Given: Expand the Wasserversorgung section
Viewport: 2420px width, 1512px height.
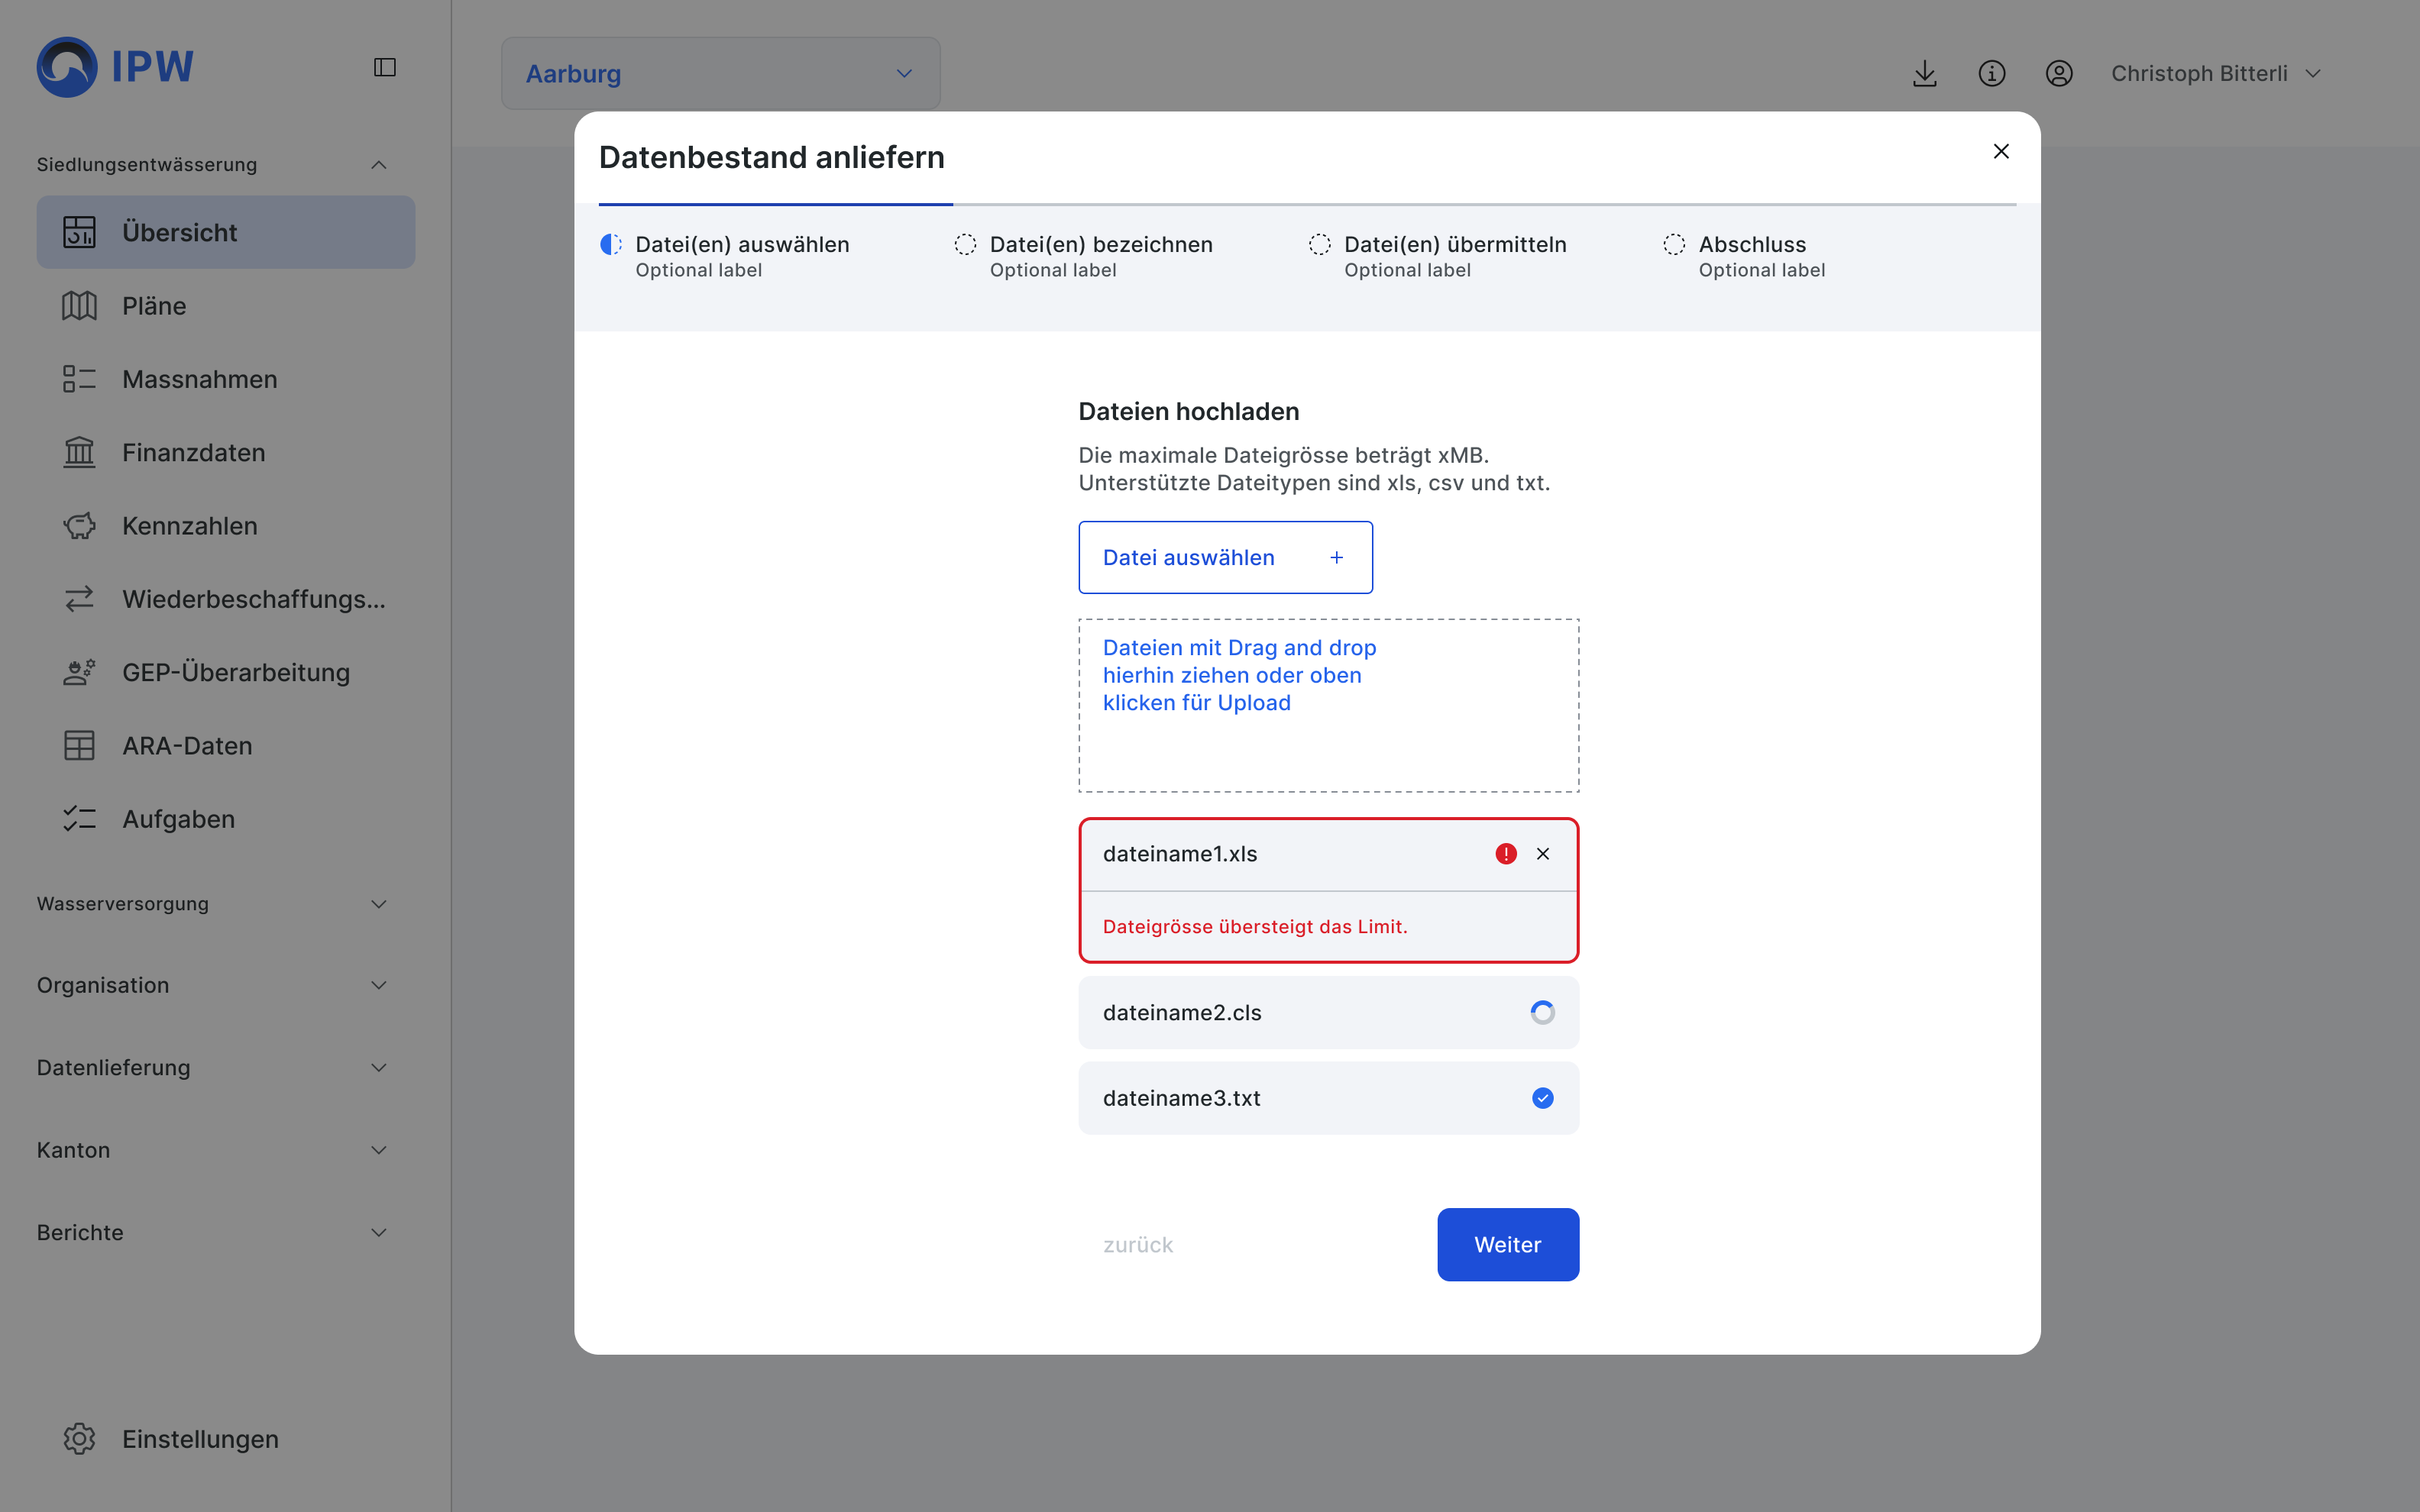Looking at the screenshot, I should click(x=212, y=904).
